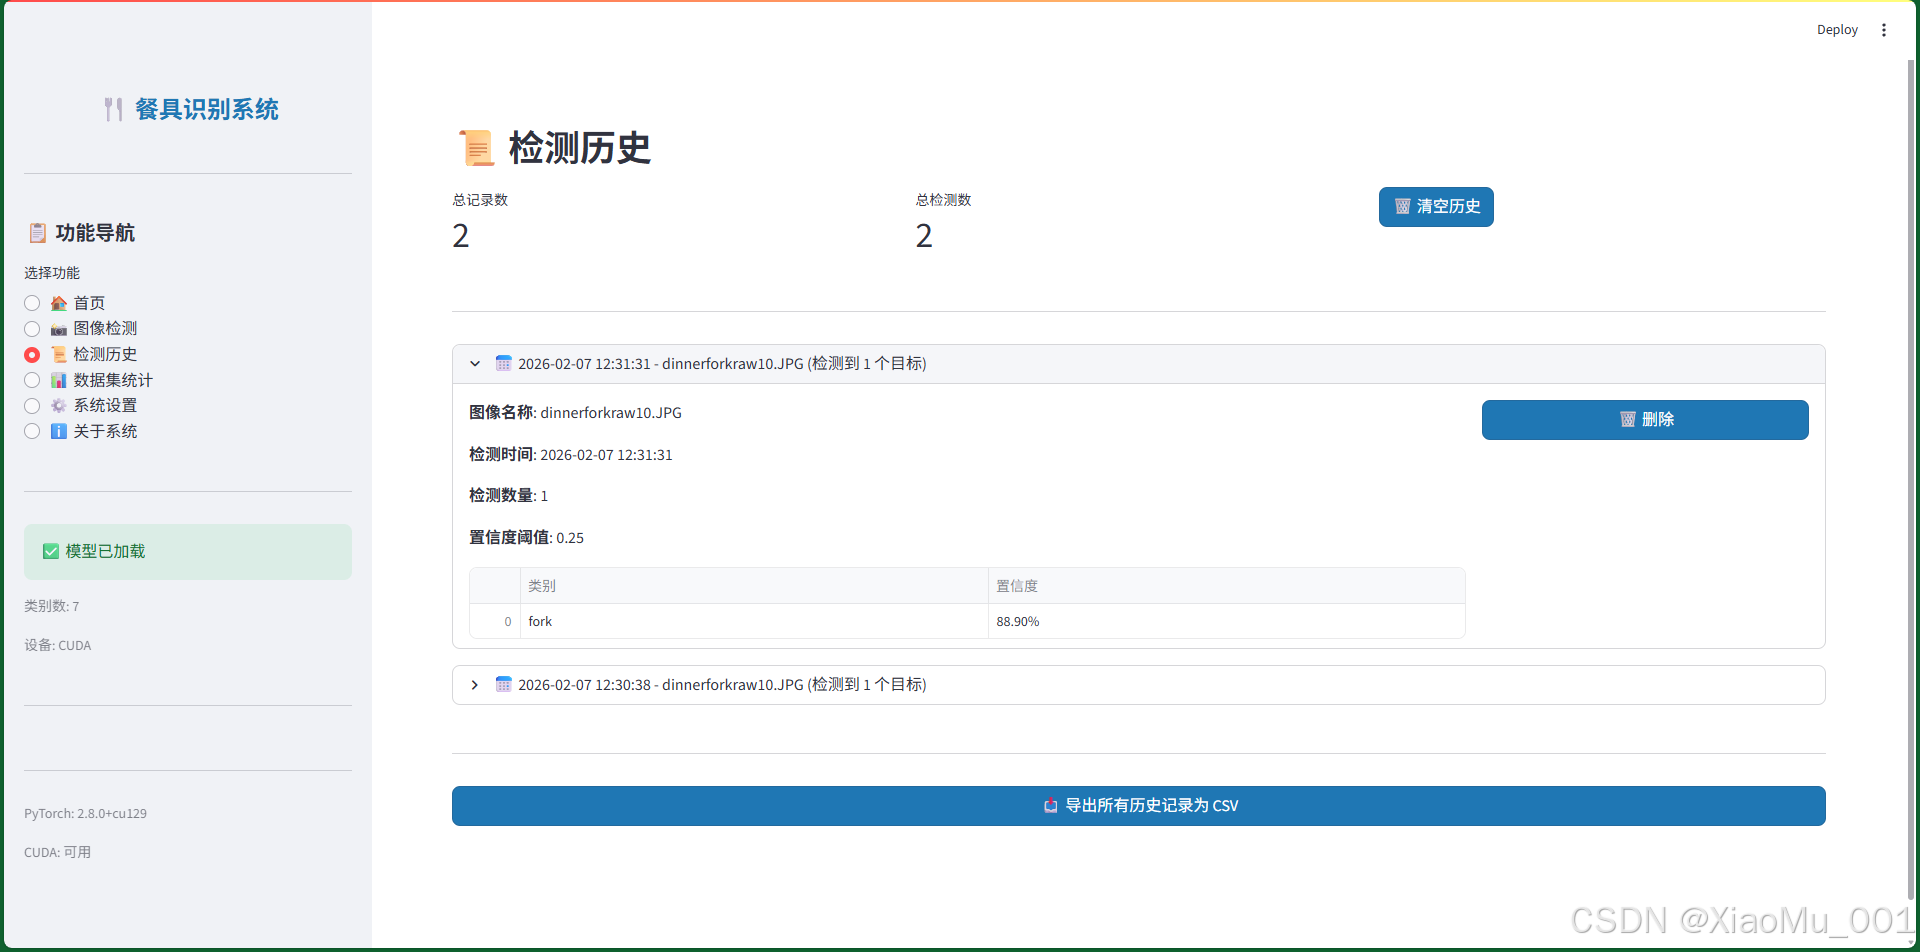This screenshot has width=1920, height=952.
Task: Click the Deploy menu item
Action: coord(1838,29)
